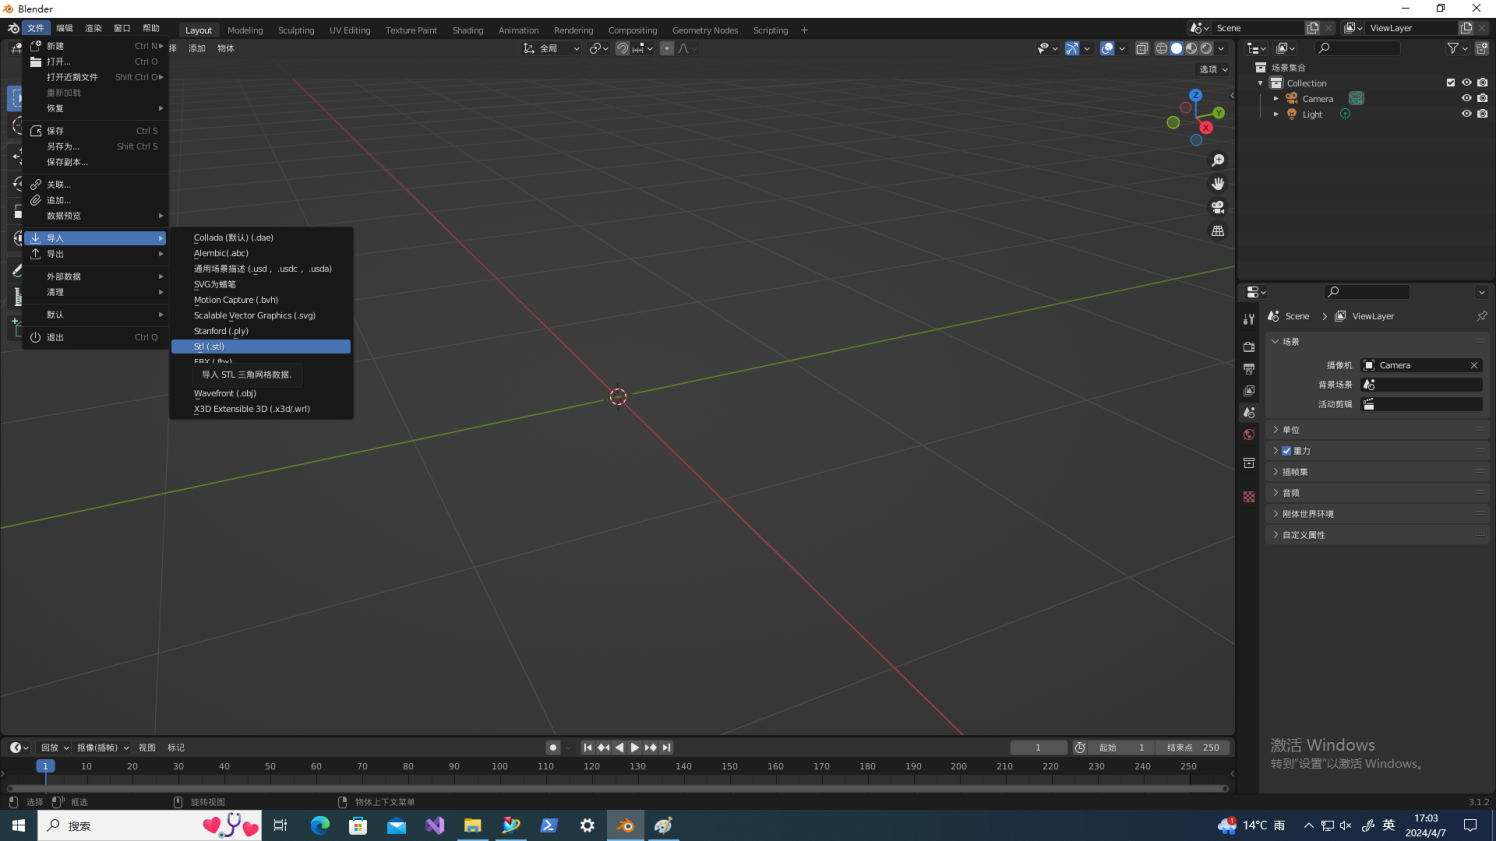The image size is (1496, 841).
Task: Hide Camera in viewport via eye icon
Action: pyautogui.click(x=1467, y=98)
